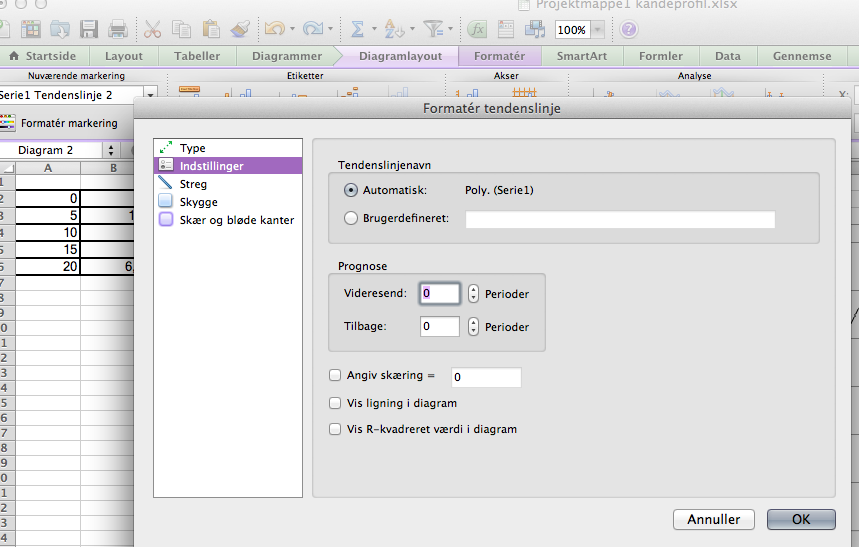Image resolution: width=859 pixels, height=547 pixels.
Task: Check Vis ligning i diagram
Action: 335,403
